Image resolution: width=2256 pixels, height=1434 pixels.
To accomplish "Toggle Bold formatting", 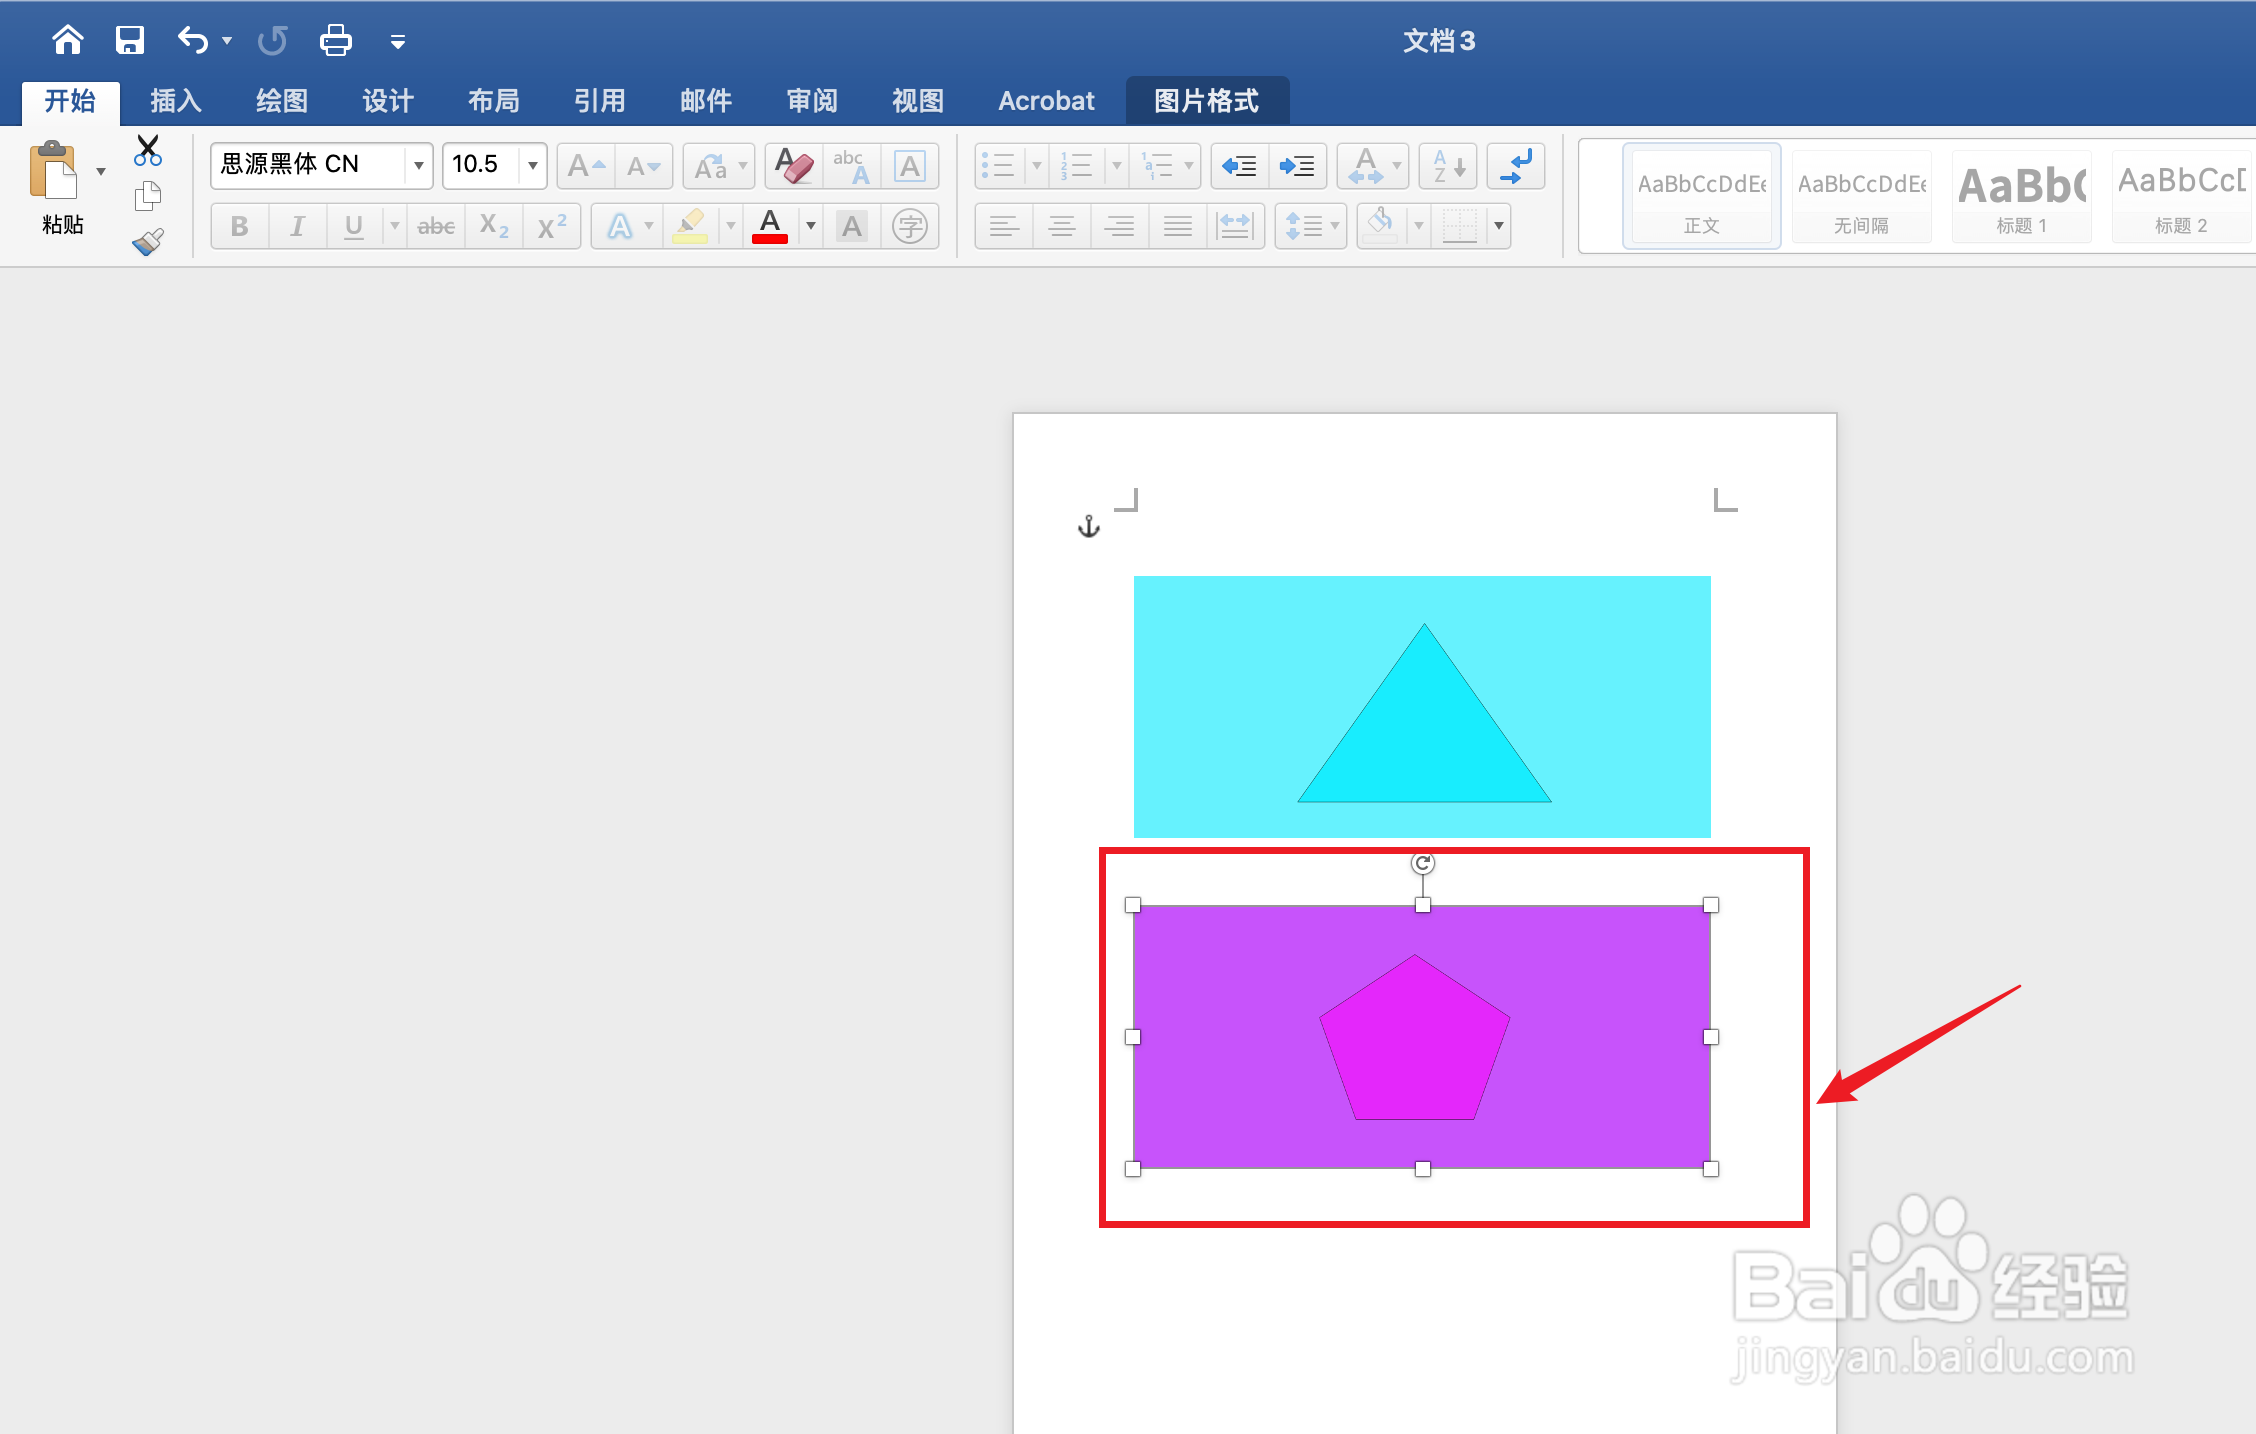I will point(239,226).
